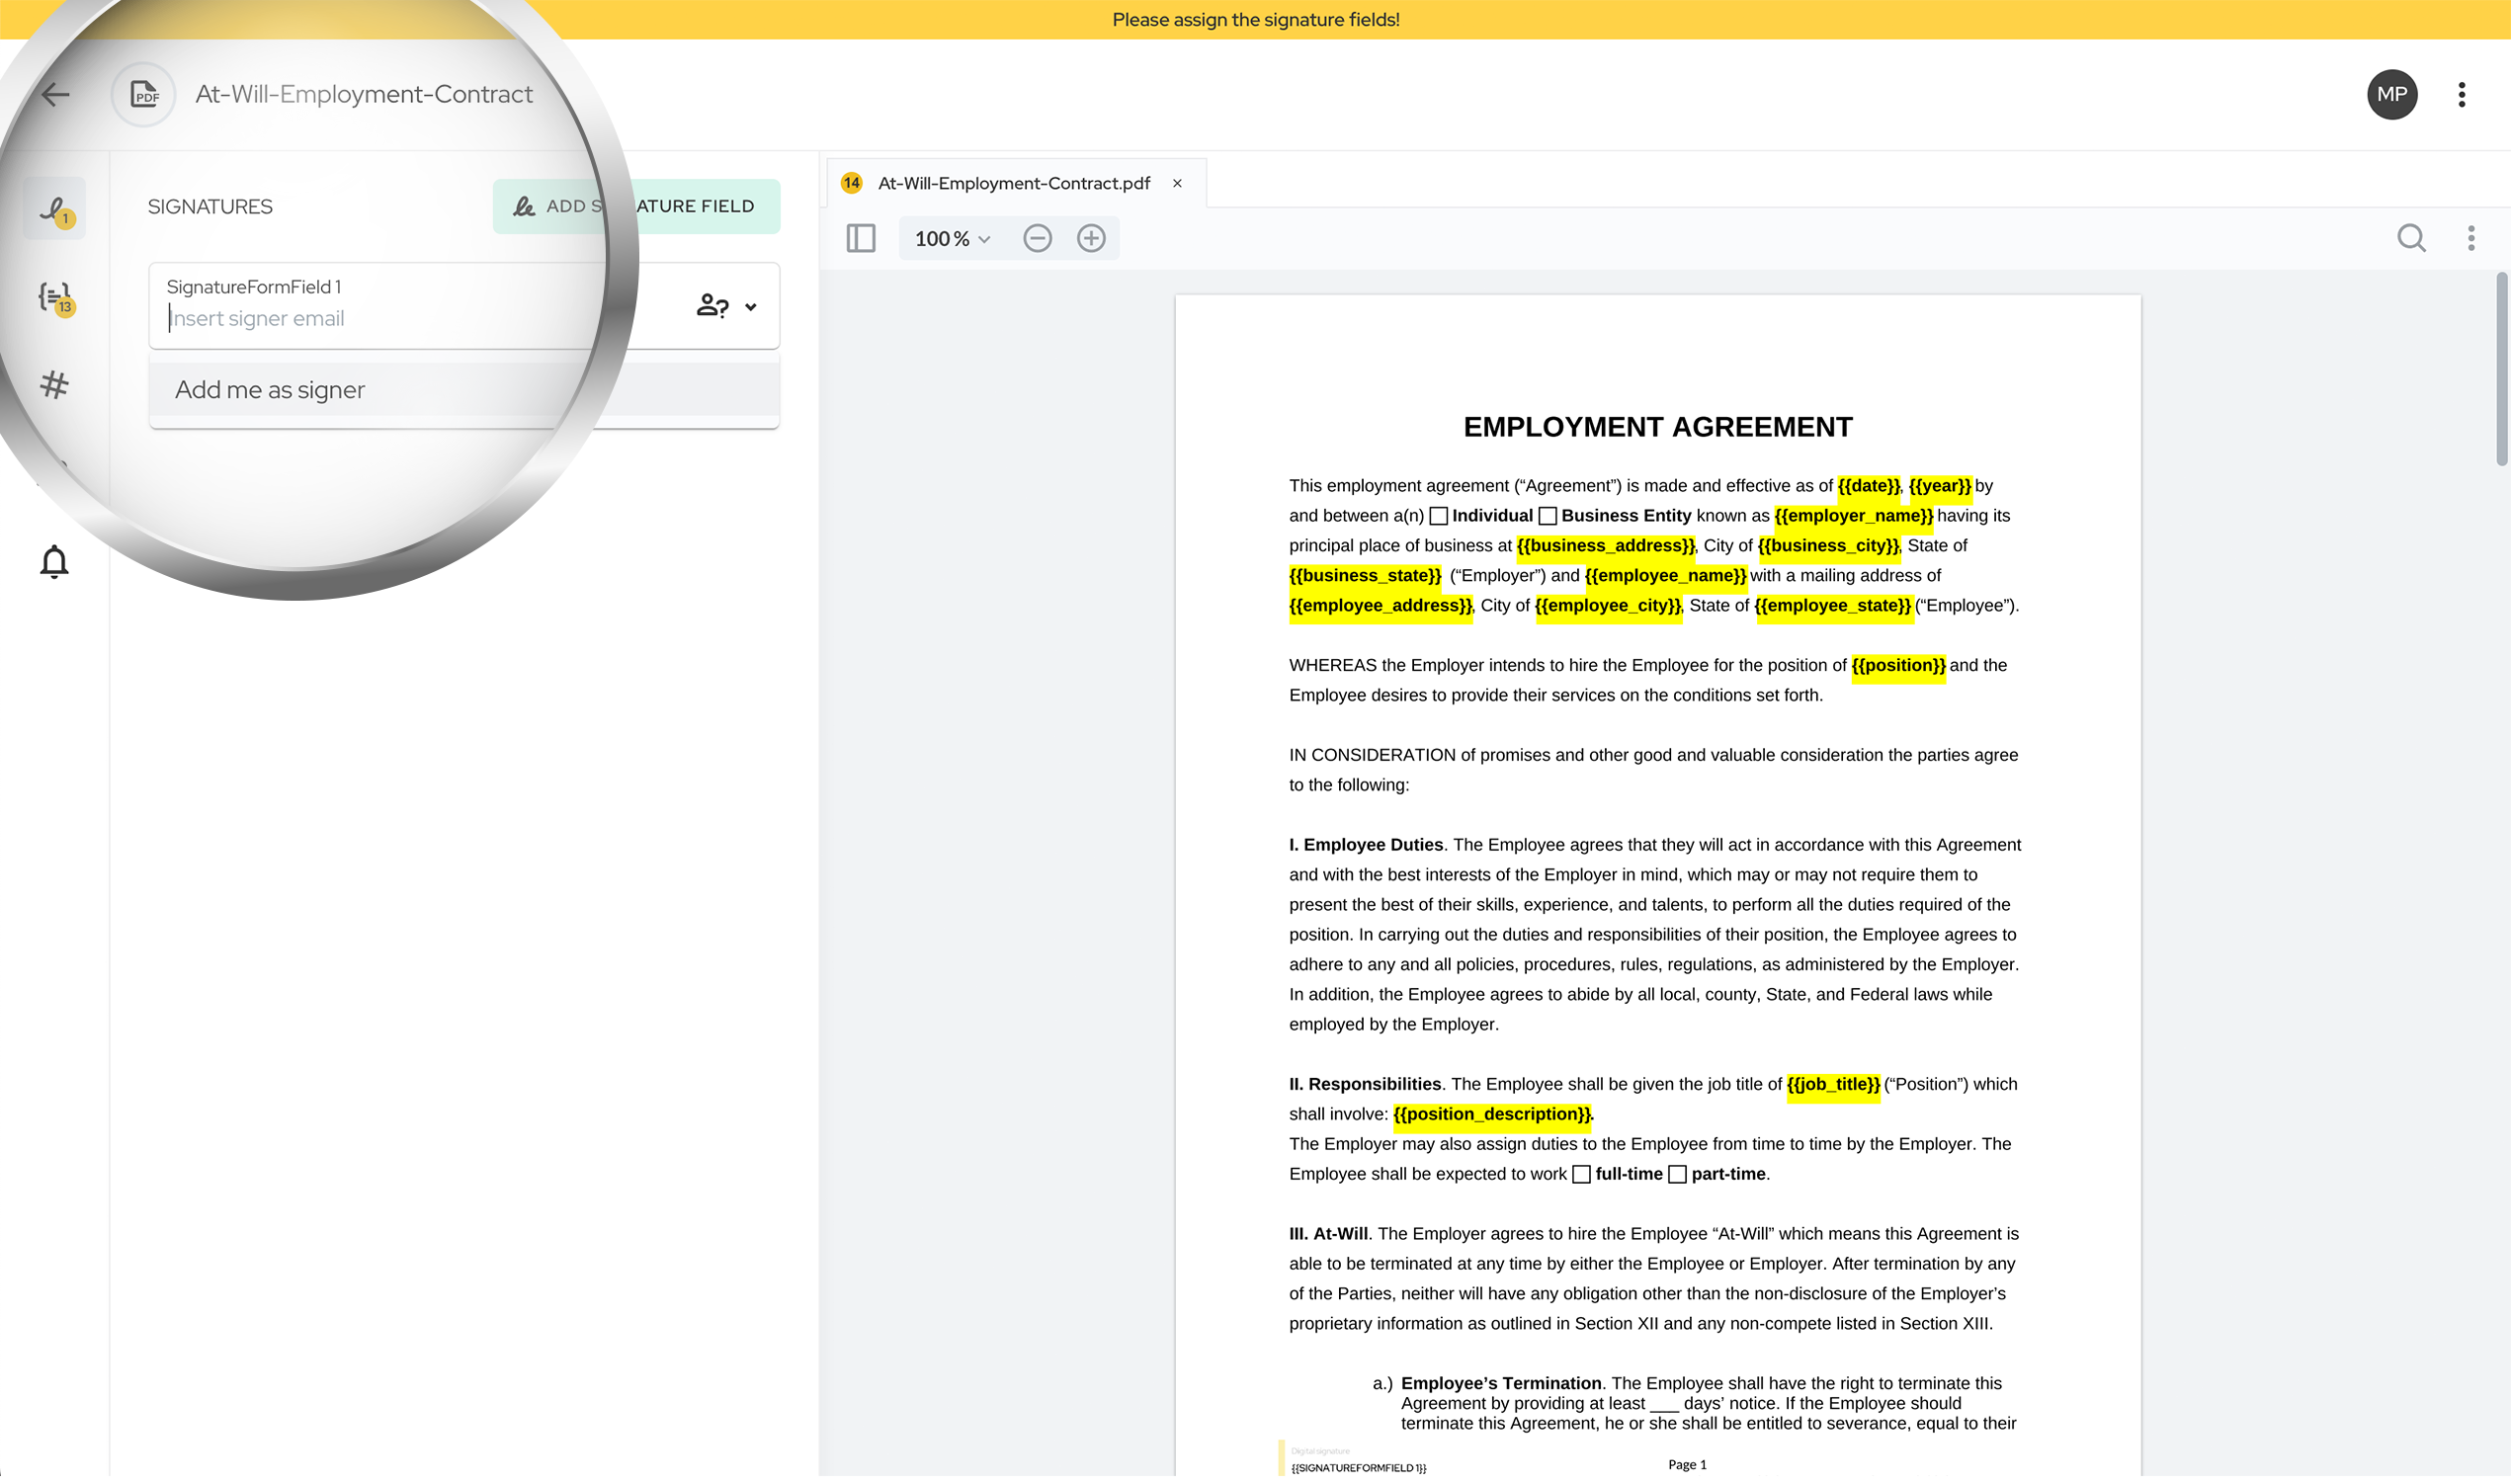Check the Business Entity checkbox
2511x1484 pixels.
coord(1548,515)
